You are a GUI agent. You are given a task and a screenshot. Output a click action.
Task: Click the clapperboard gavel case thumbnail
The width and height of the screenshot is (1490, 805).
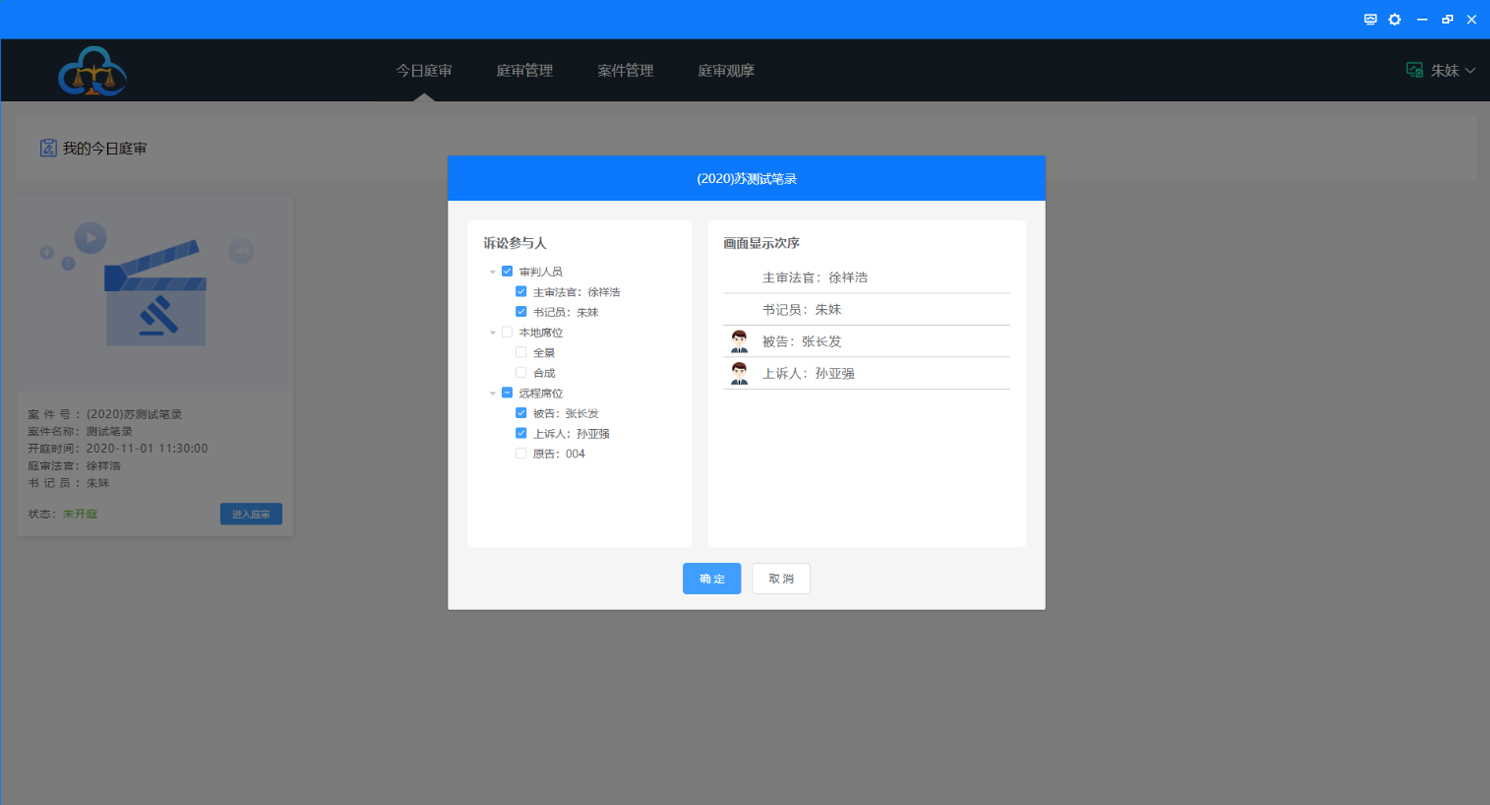point(155,293)
